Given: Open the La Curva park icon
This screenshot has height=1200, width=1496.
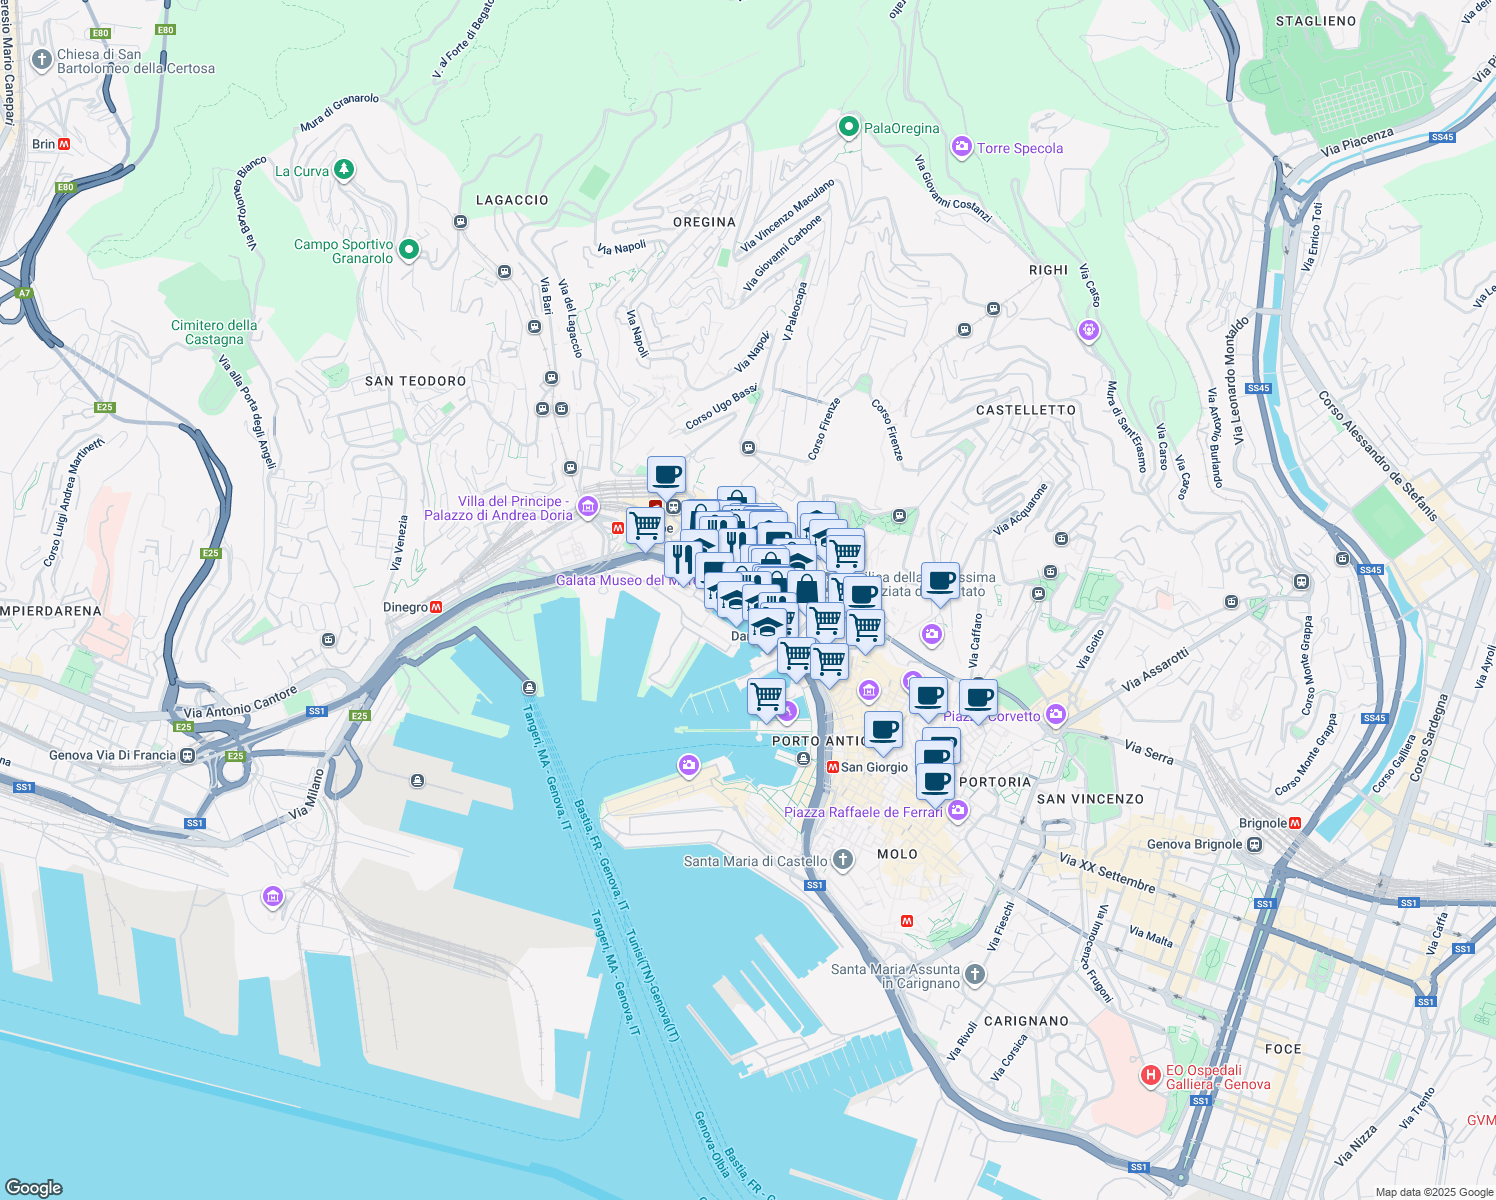Looking at the screenshot, I should point(344,170).
